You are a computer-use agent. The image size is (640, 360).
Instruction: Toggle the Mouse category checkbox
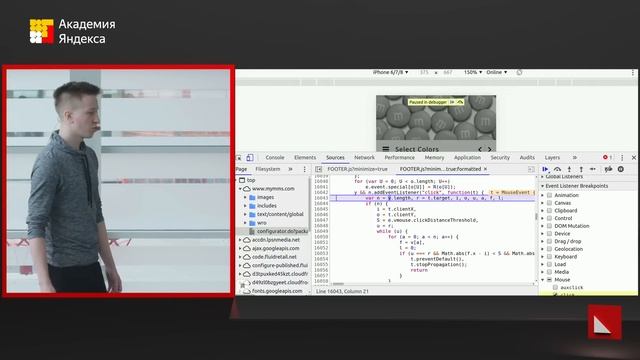(x=549, y=280)
